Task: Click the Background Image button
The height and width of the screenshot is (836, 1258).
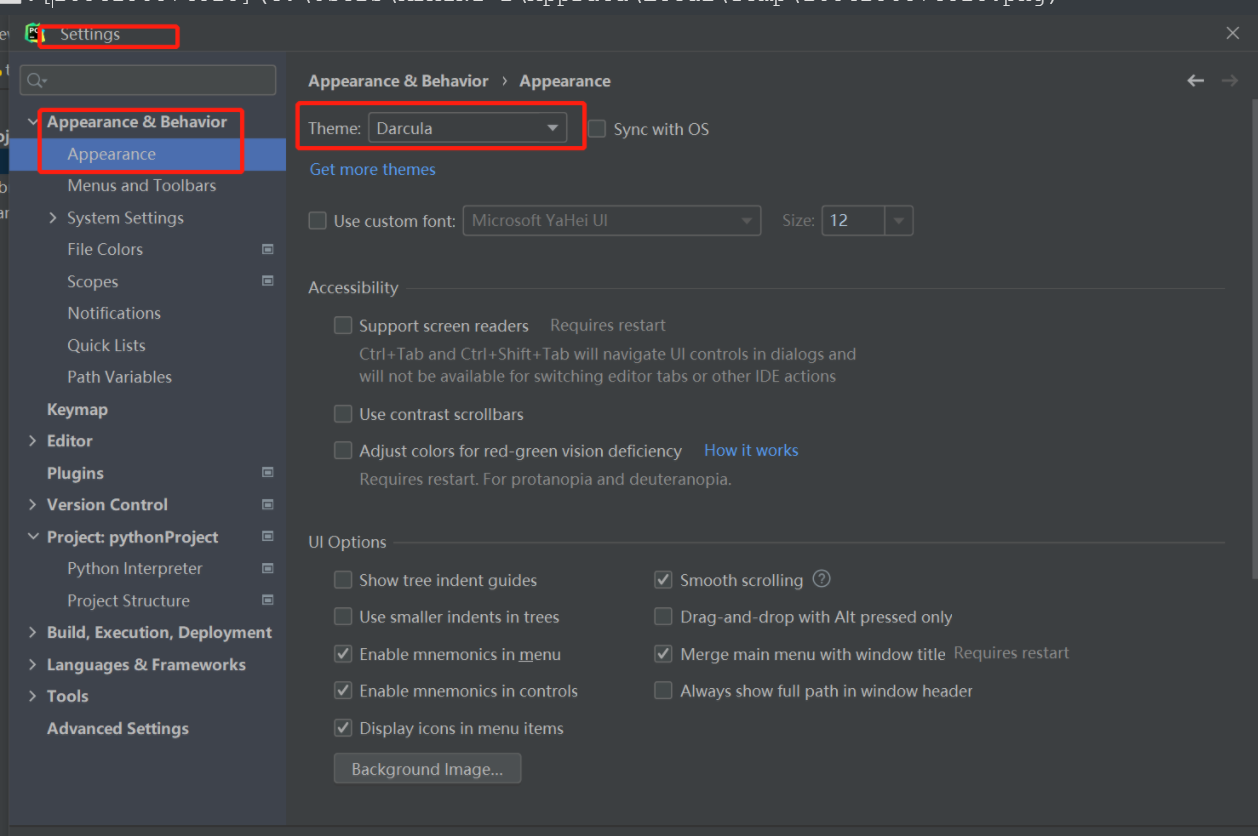Action: [x=427, y=769]
